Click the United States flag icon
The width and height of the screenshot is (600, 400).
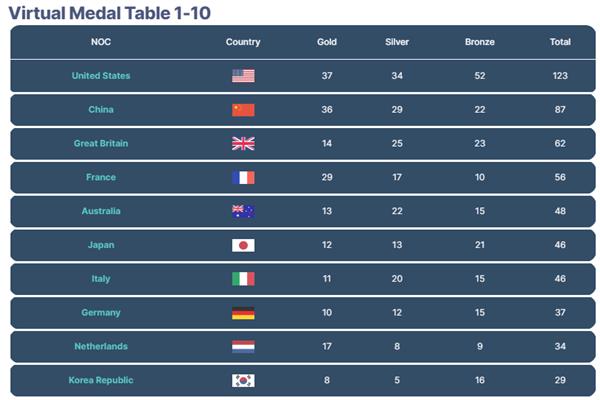coord(243,76)
